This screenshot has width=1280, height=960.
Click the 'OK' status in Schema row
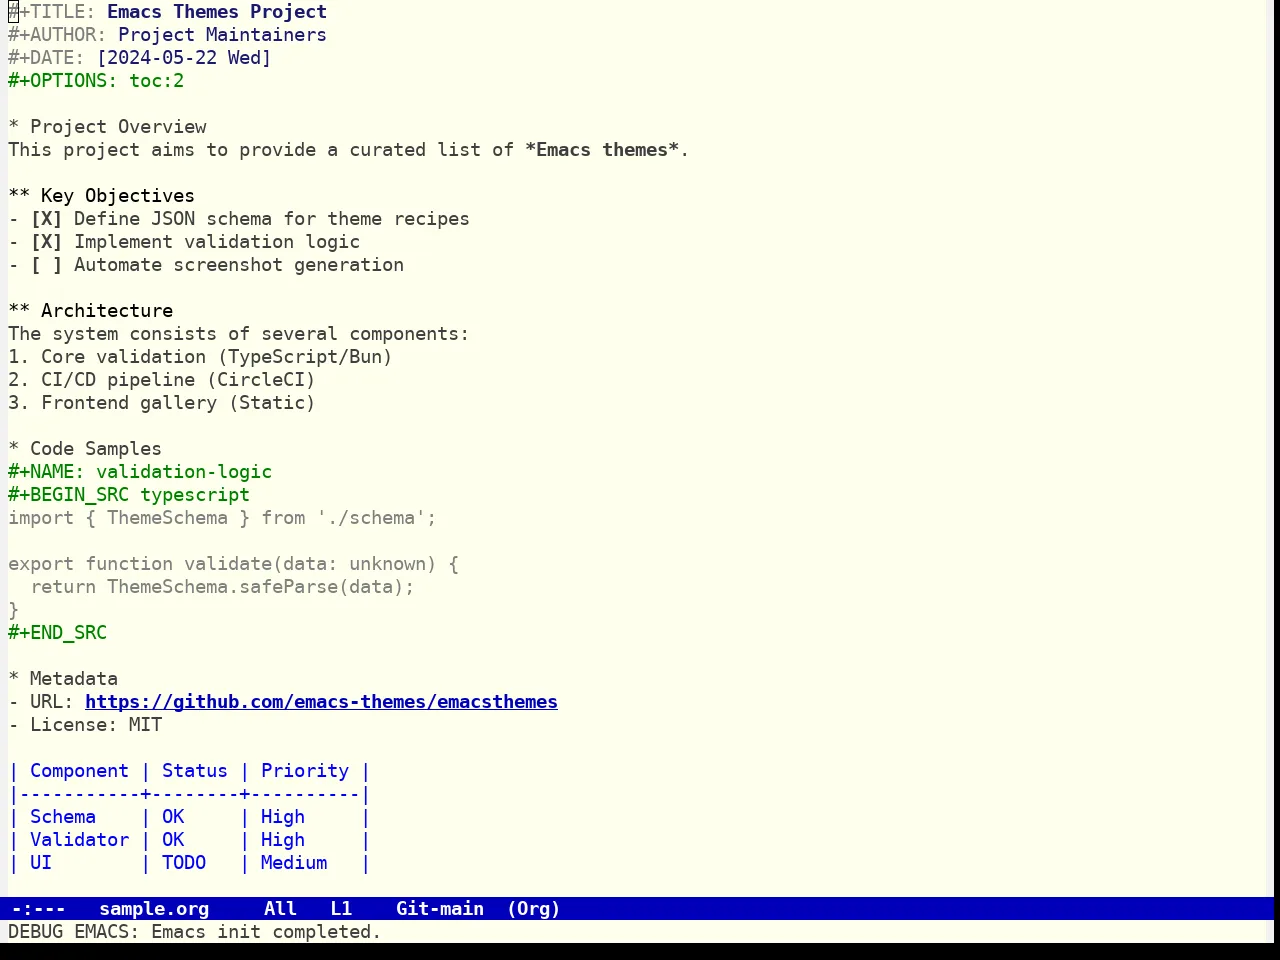point(173,817)
